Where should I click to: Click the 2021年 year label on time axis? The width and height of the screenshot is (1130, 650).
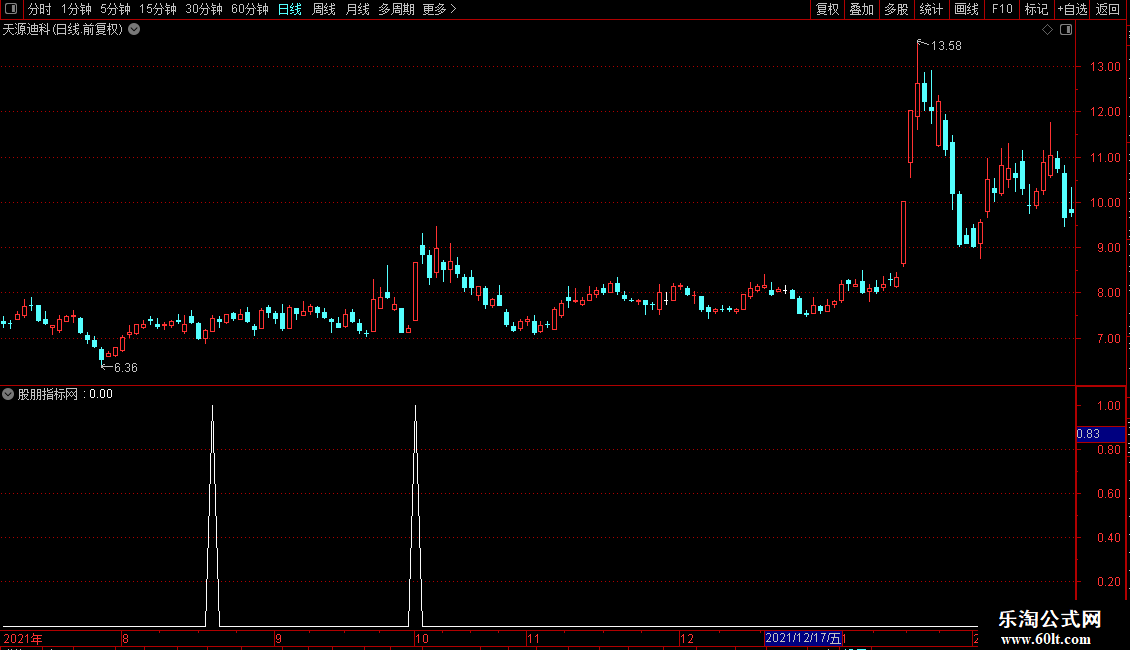pos(23,638)
